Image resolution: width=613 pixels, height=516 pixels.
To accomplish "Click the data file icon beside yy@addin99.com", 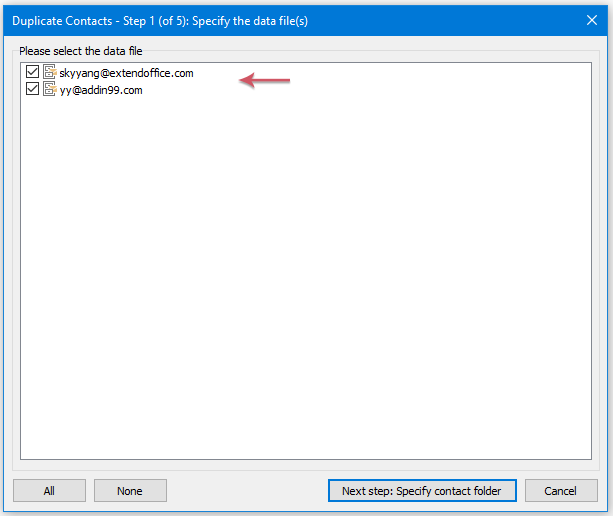I will 49,89.
